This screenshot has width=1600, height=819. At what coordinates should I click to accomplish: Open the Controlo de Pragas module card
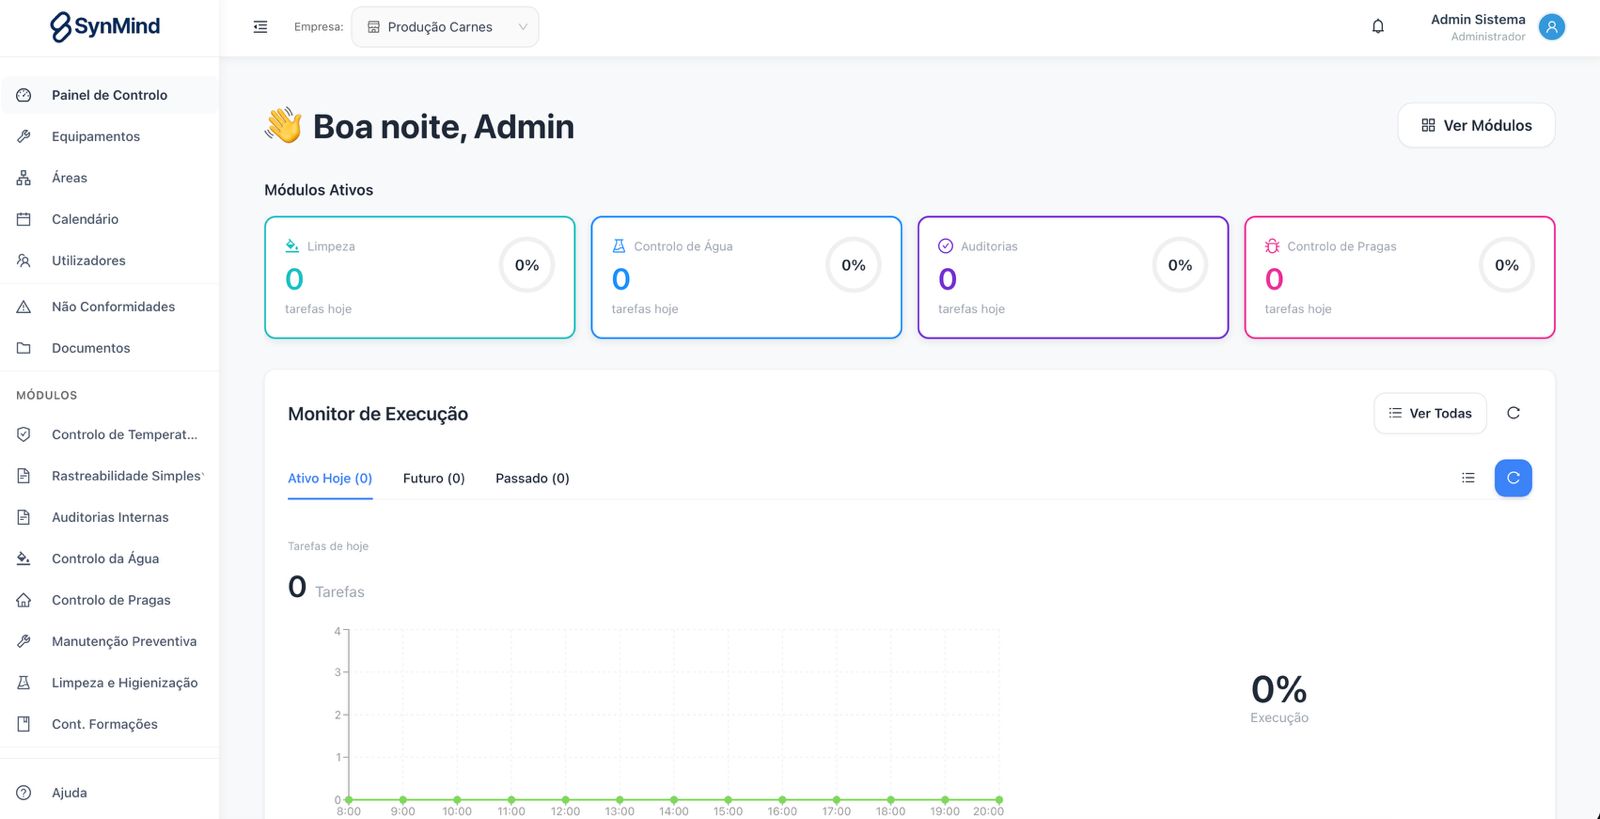pos(1399,277)
